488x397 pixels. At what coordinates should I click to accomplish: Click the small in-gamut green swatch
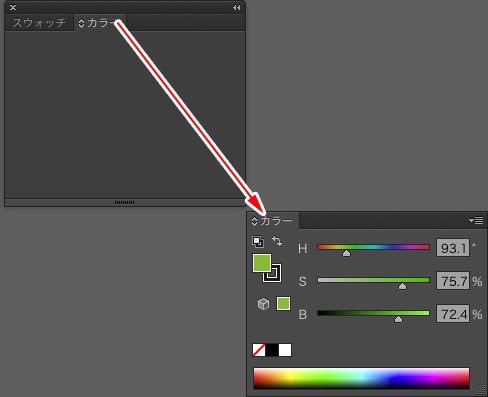[283, 303]
